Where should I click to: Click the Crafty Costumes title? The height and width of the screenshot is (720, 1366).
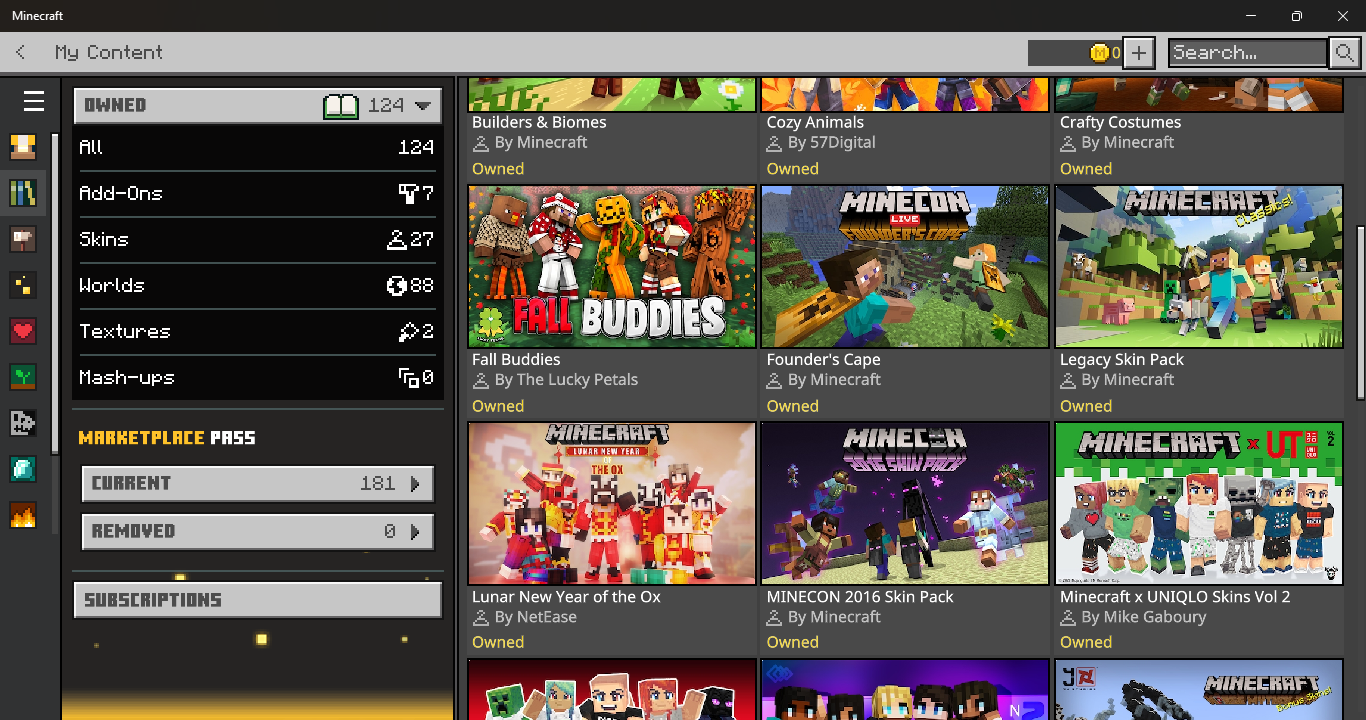(x=1120, y=122)
